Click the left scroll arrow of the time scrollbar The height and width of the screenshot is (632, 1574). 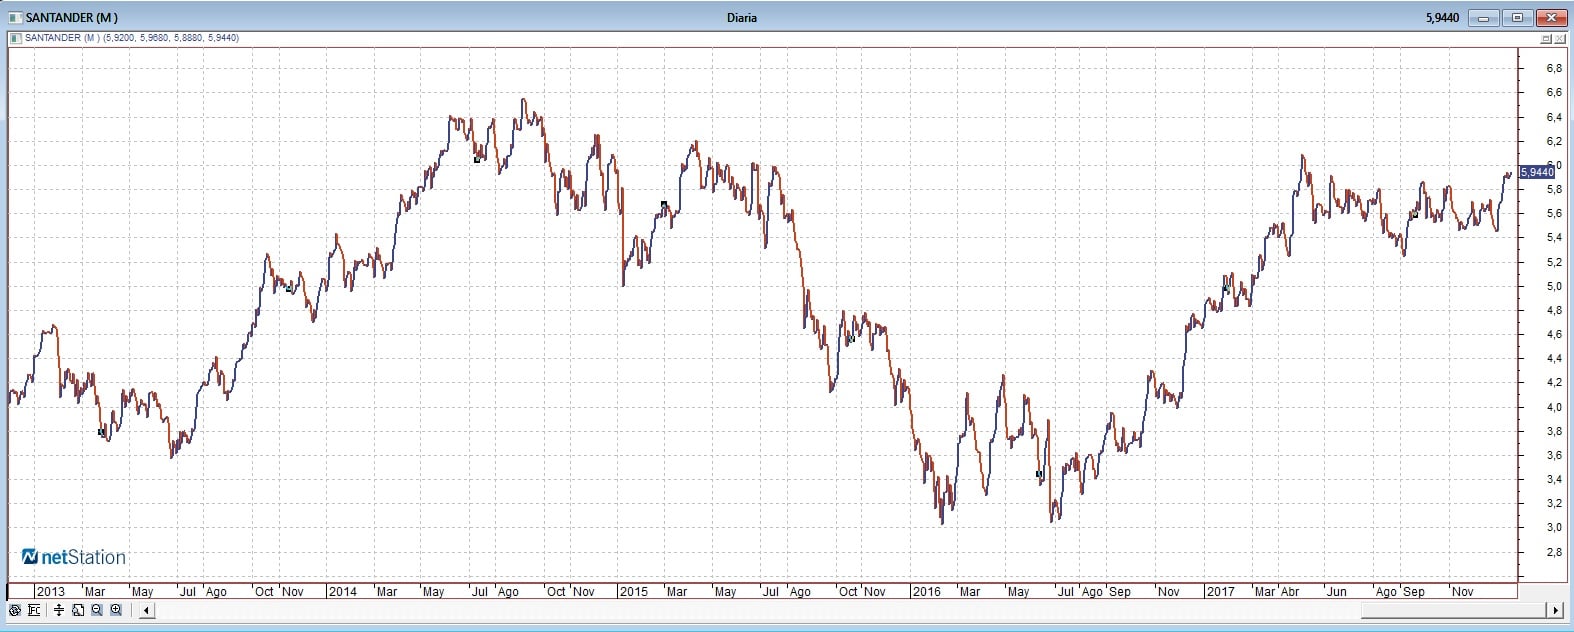[147, 610]
